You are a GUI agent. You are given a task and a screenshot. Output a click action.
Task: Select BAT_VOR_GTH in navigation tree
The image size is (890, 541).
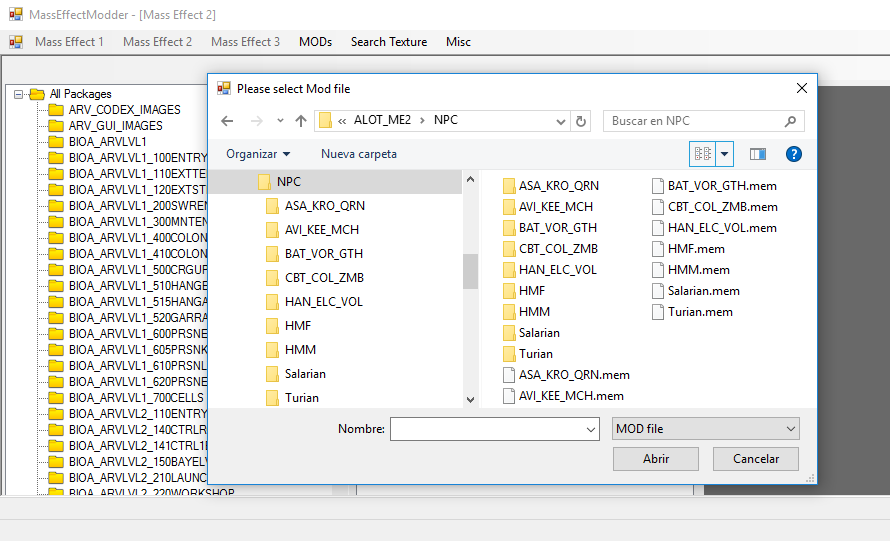(x=314, y=253)
